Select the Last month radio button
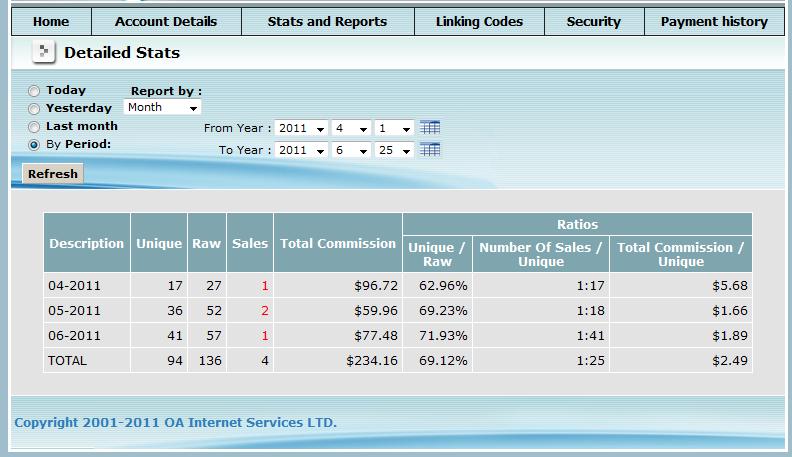 [34, 127]
